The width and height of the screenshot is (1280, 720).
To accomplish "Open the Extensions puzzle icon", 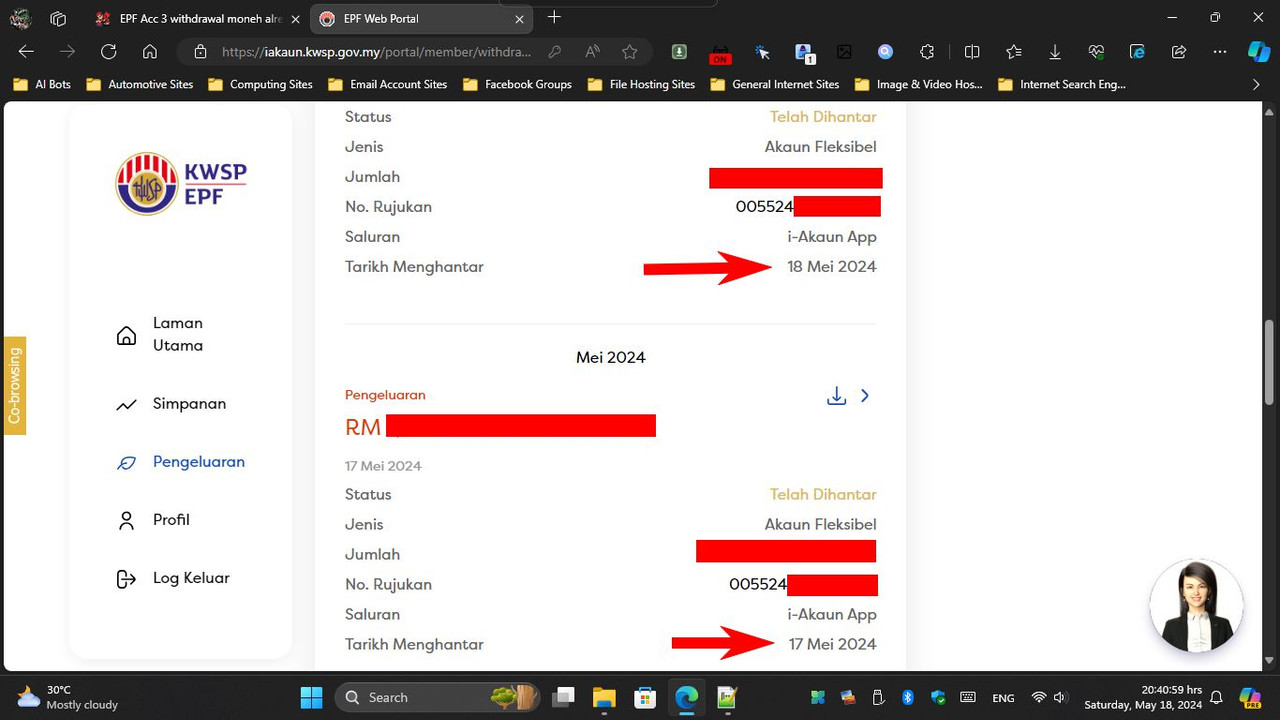I will click(927, 52).
